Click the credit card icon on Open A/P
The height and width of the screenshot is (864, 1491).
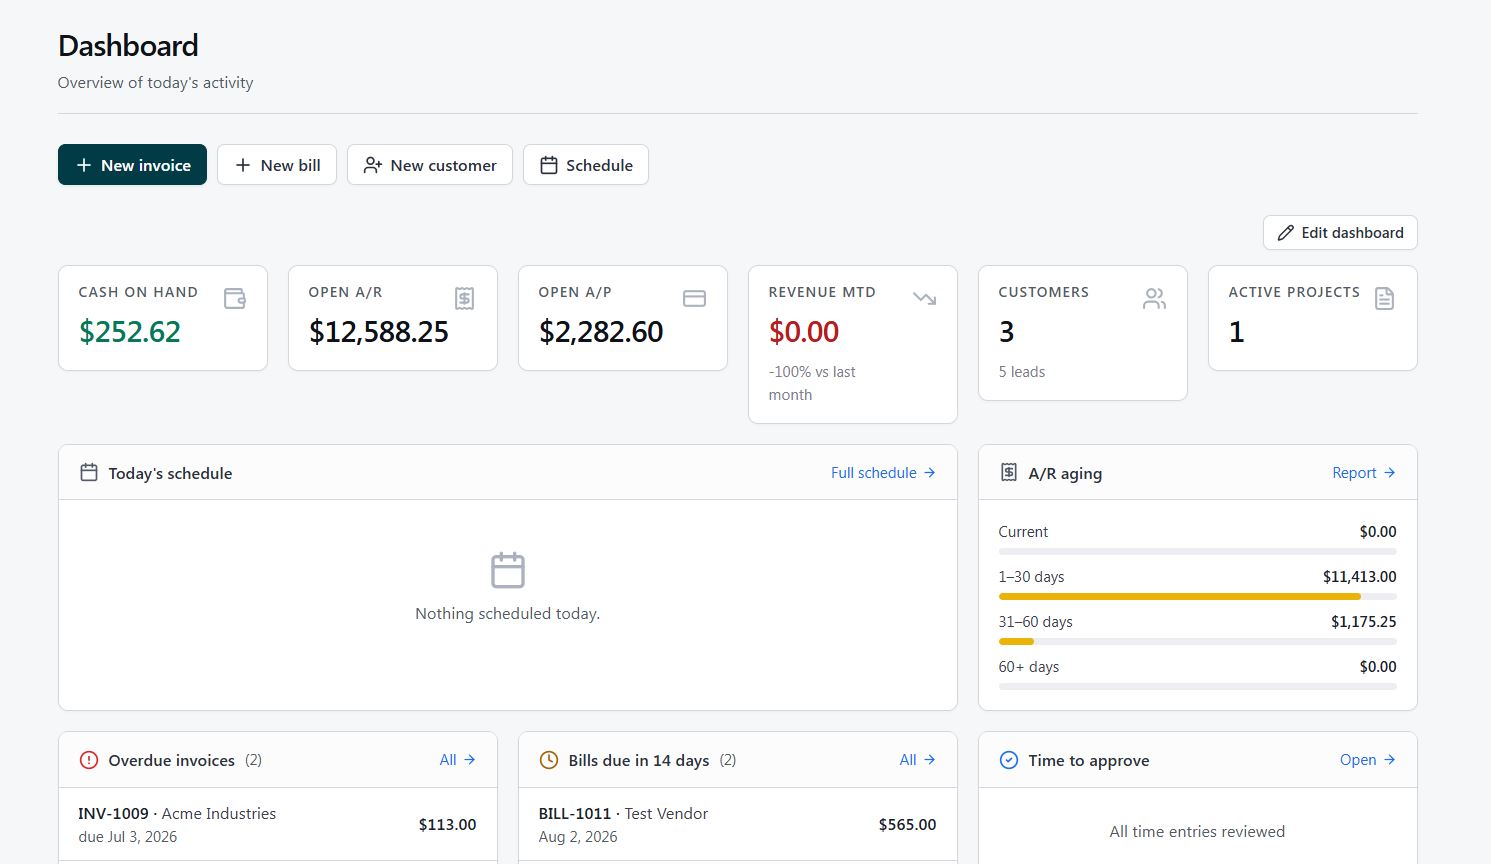695,298
